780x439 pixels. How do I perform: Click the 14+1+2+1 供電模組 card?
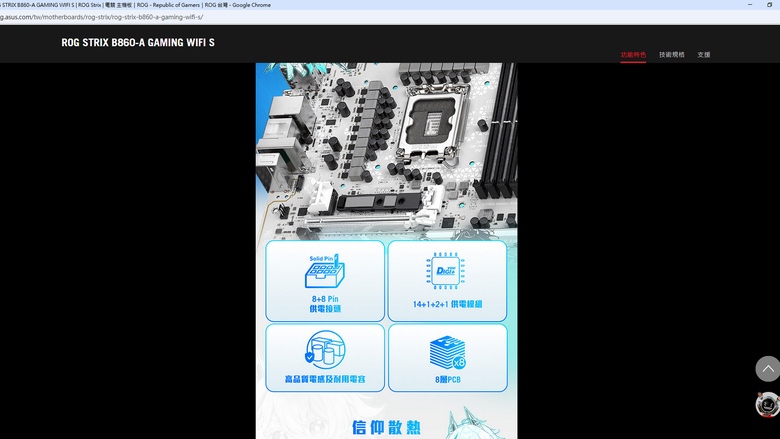pos(447,281)
